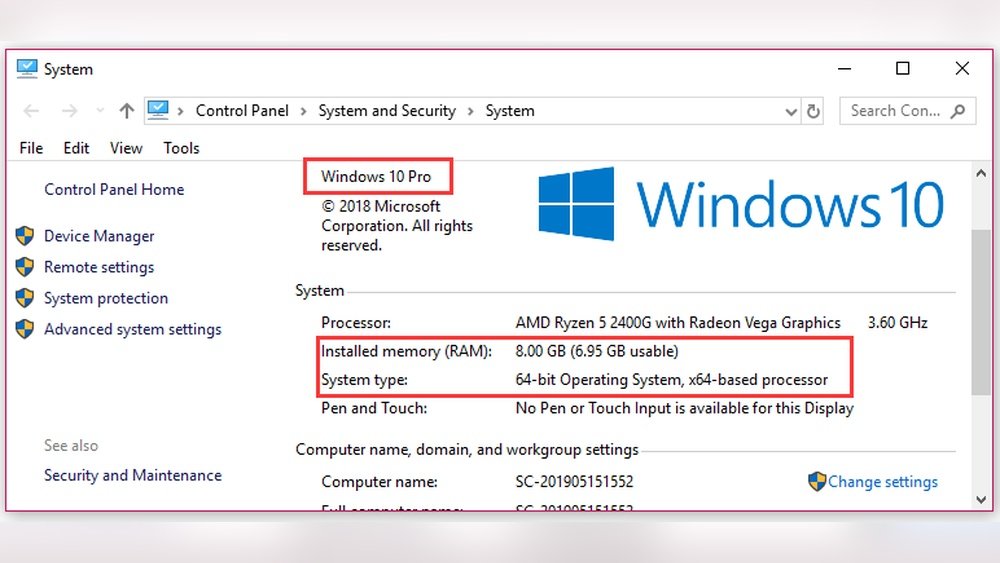The height and width of the screenshot is (563, 1000).
Task: Click the Back navigation arrow
Action: 31,111
